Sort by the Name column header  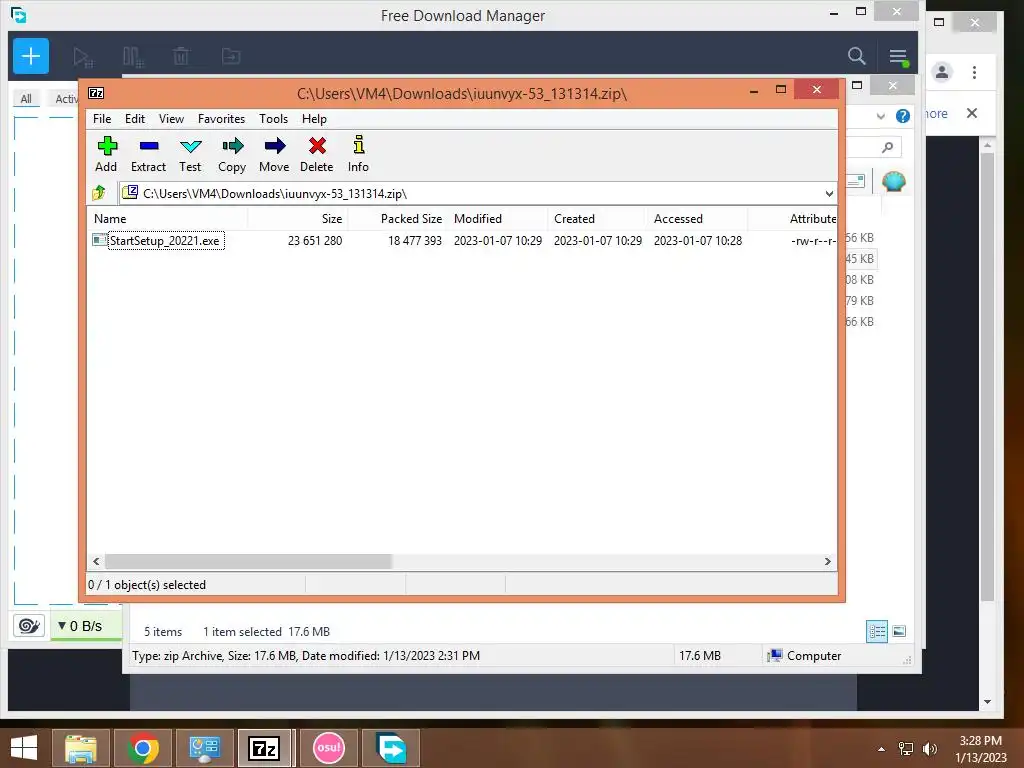[167, 219]
